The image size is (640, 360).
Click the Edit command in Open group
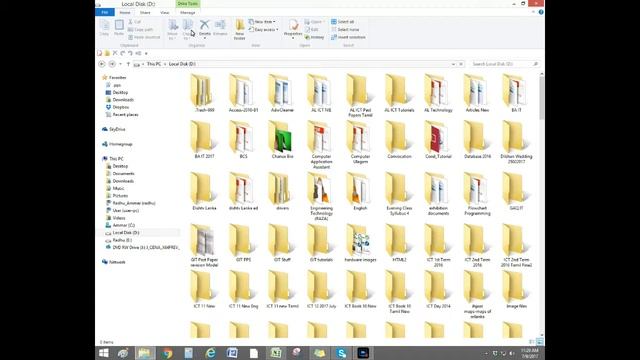click(312, 29)
